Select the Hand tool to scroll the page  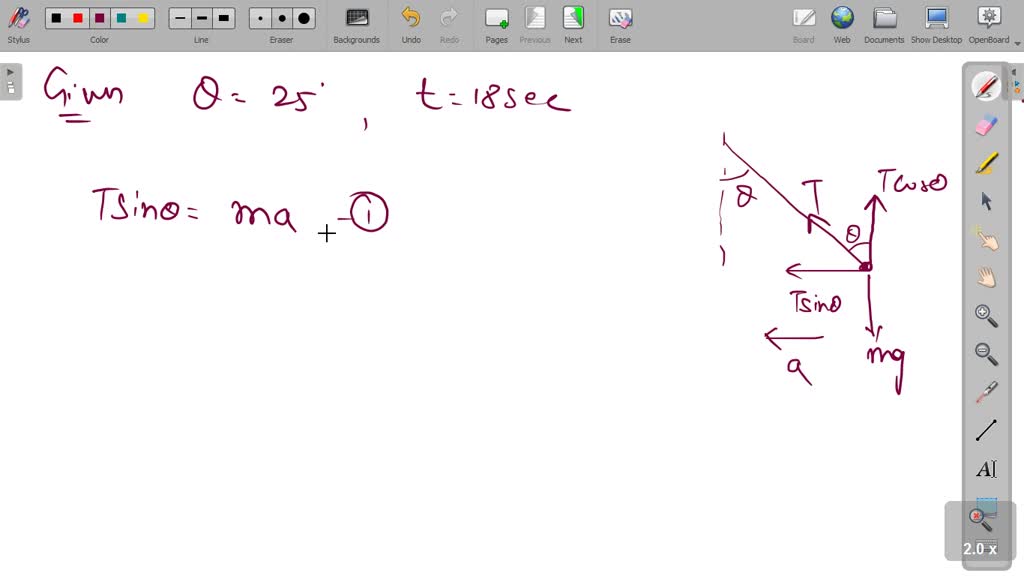tap(985, 277)
